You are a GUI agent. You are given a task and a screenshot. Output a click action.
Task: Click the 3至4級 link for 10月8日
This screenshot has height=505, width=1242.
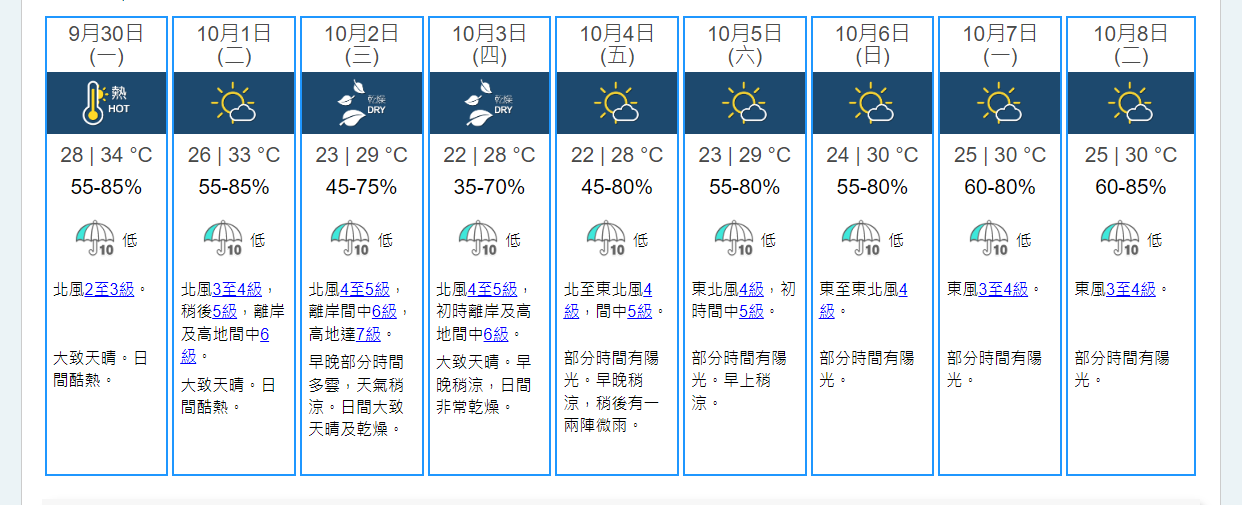[1131, 289]
